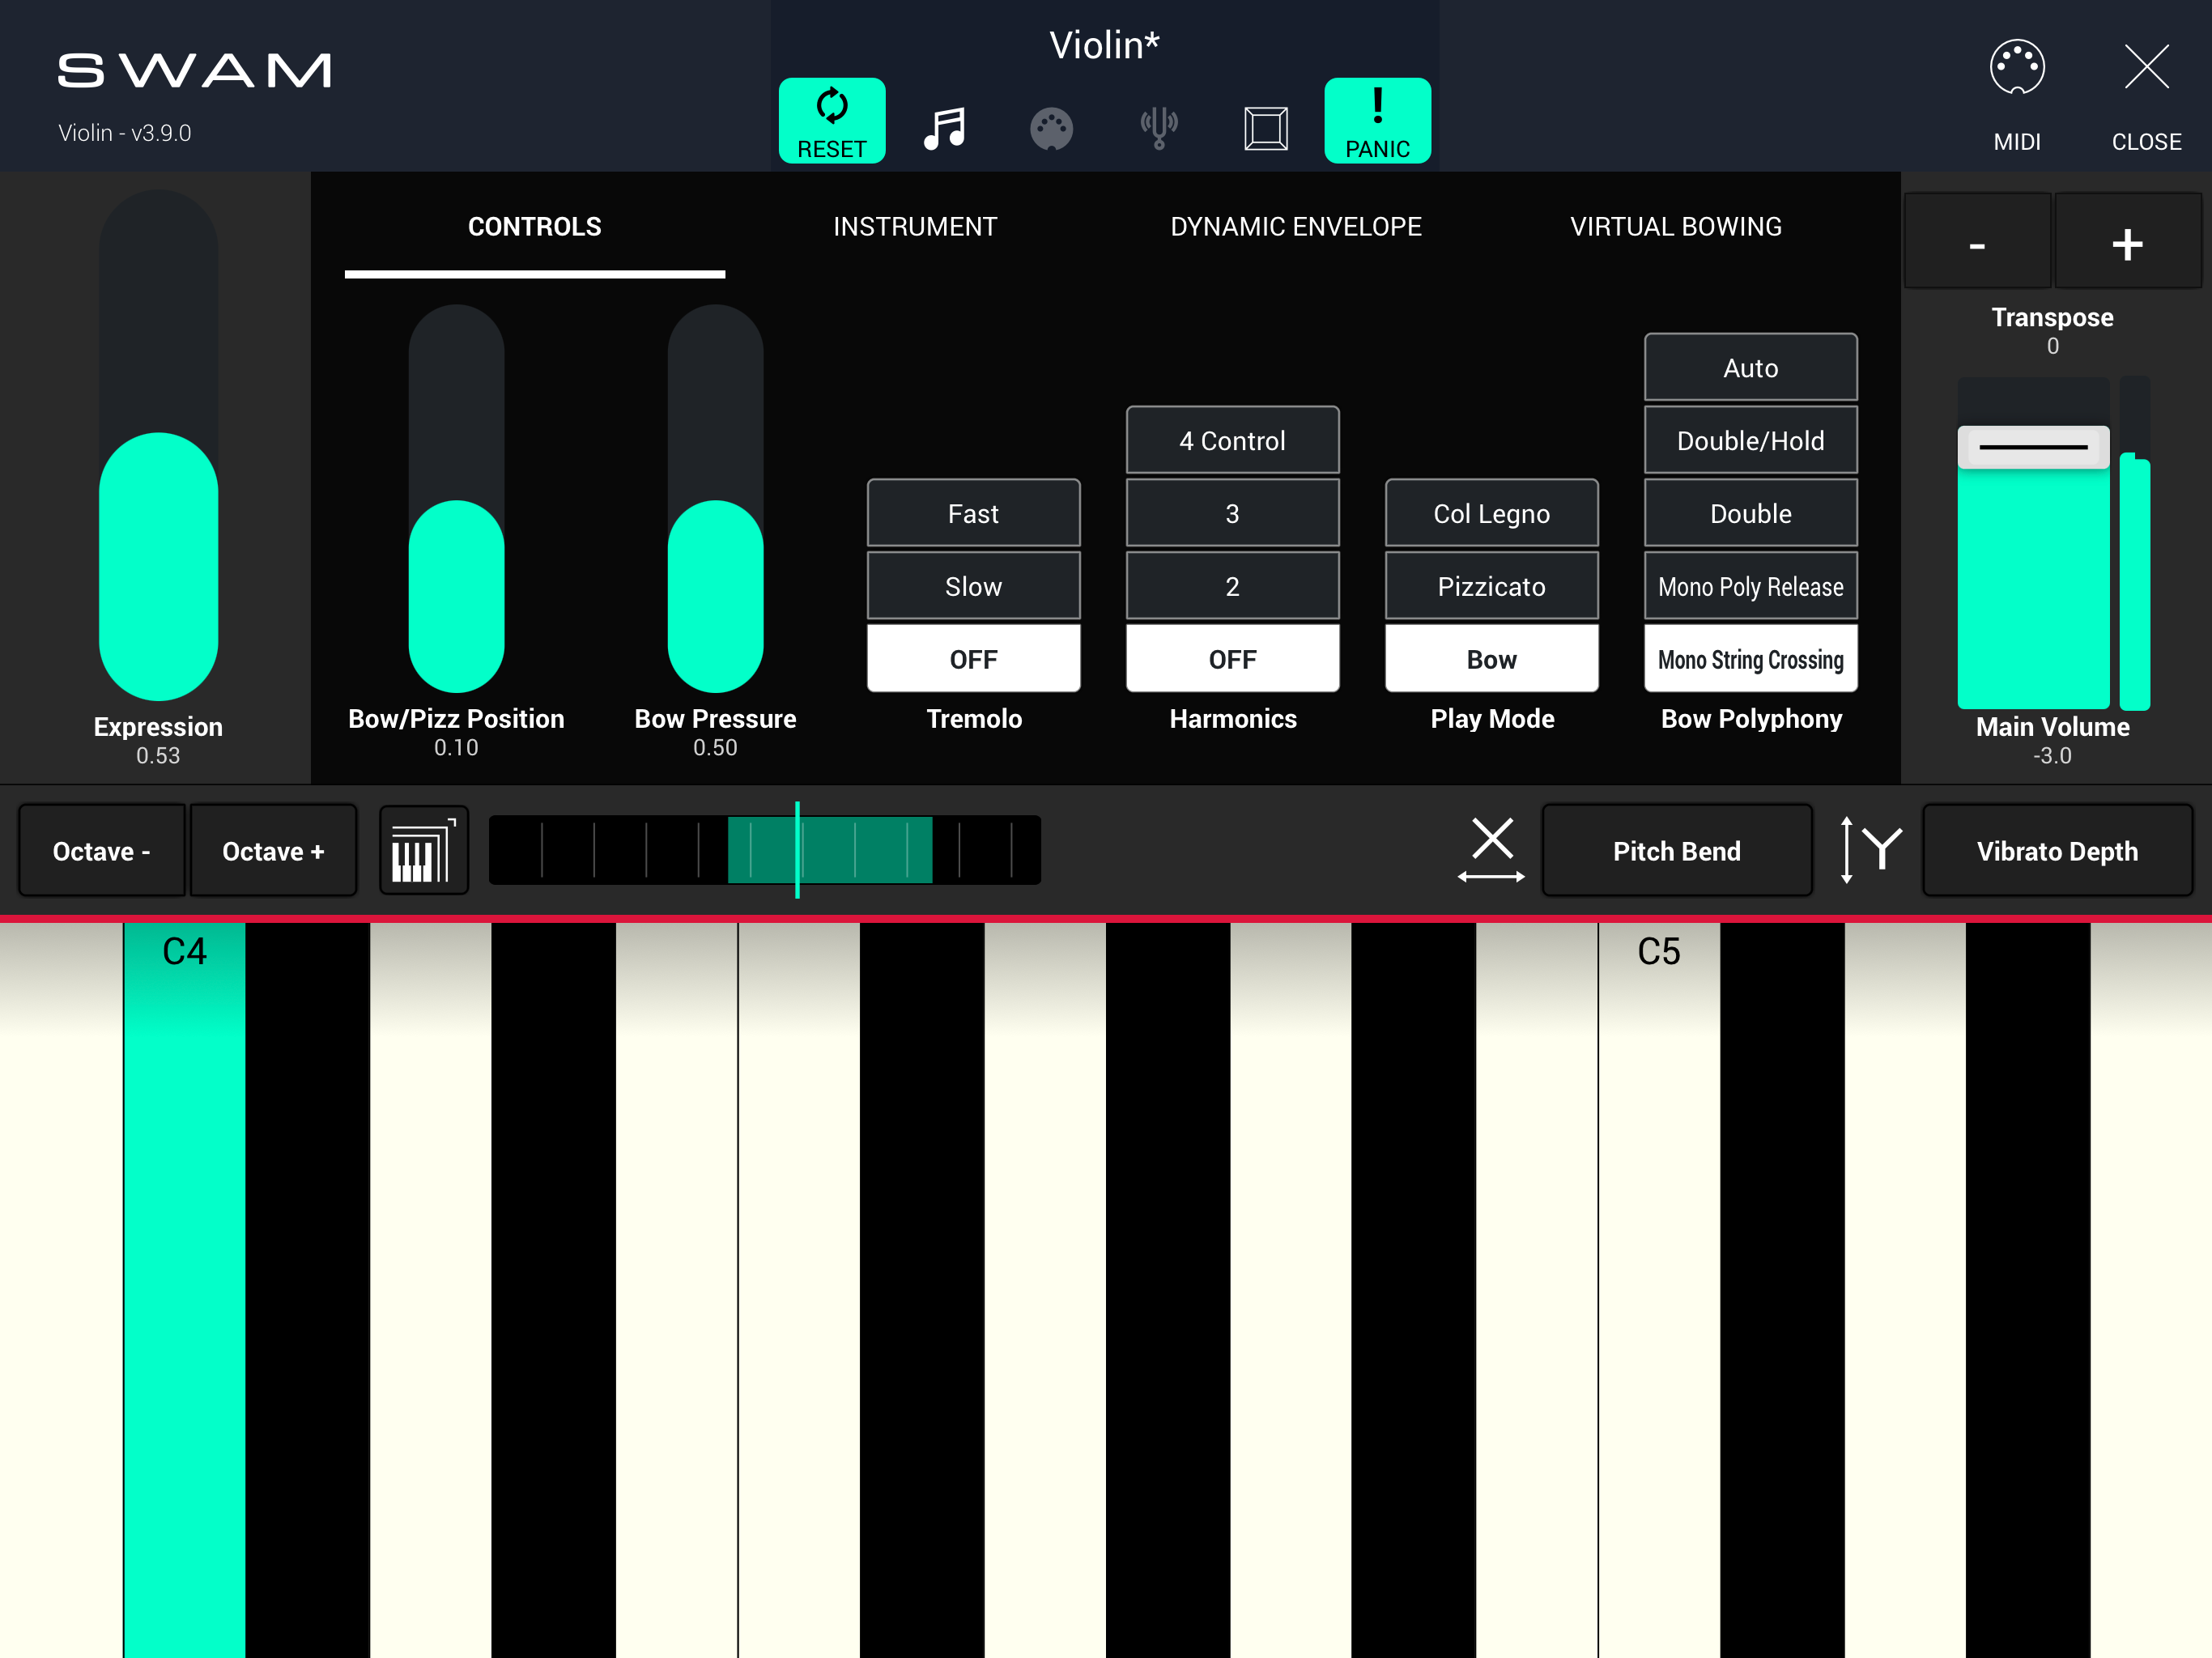Set Play Mode to Col Legno
This screenshot has height=1658, width=2212.
pos(1492,514)
